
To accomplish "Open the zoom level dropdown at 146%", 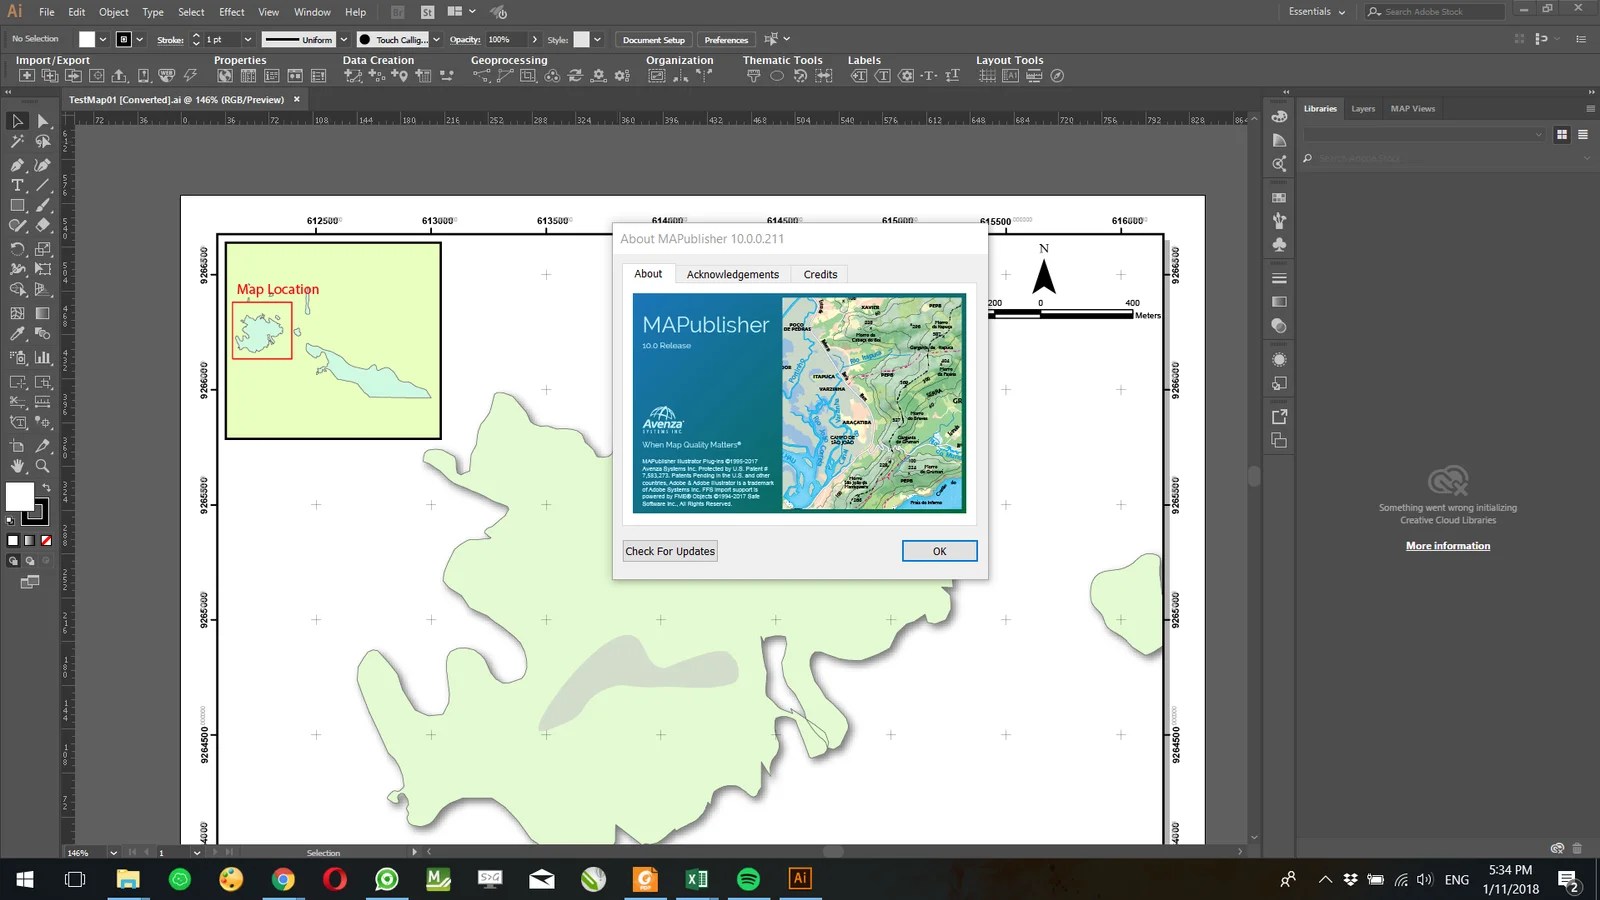I will 113,853.
